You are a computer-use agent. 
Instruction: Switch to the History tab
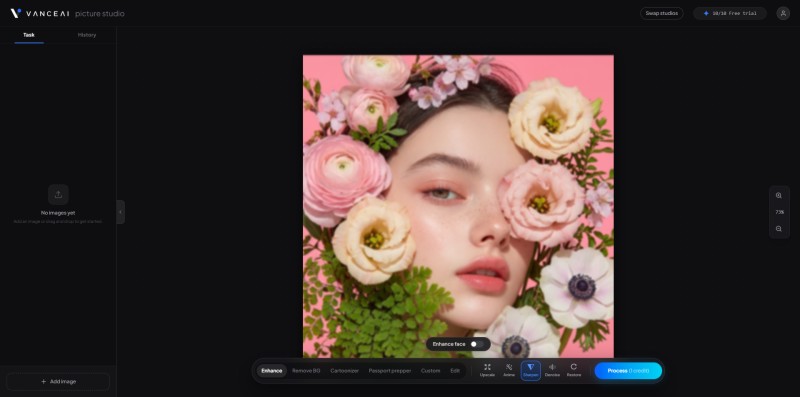pos(87,35)
